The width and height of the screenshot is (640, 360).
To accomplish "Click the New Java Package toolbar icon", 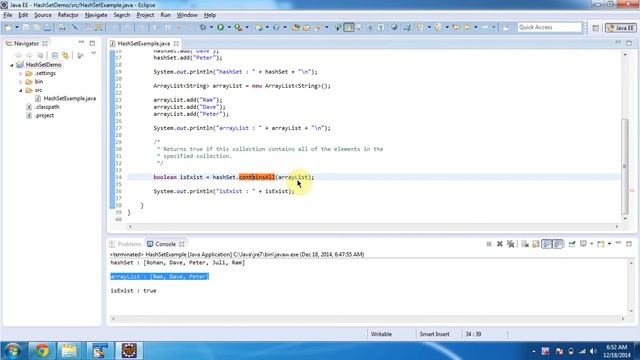I will point(259,27).
